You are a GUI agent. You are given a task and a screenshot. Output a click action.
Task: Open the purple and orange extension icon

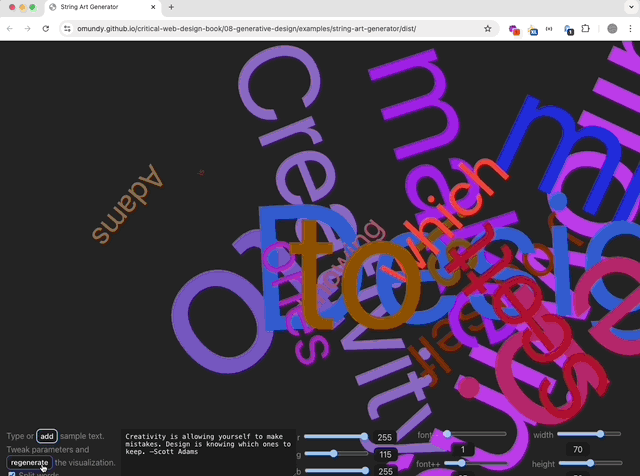[514, 29]
